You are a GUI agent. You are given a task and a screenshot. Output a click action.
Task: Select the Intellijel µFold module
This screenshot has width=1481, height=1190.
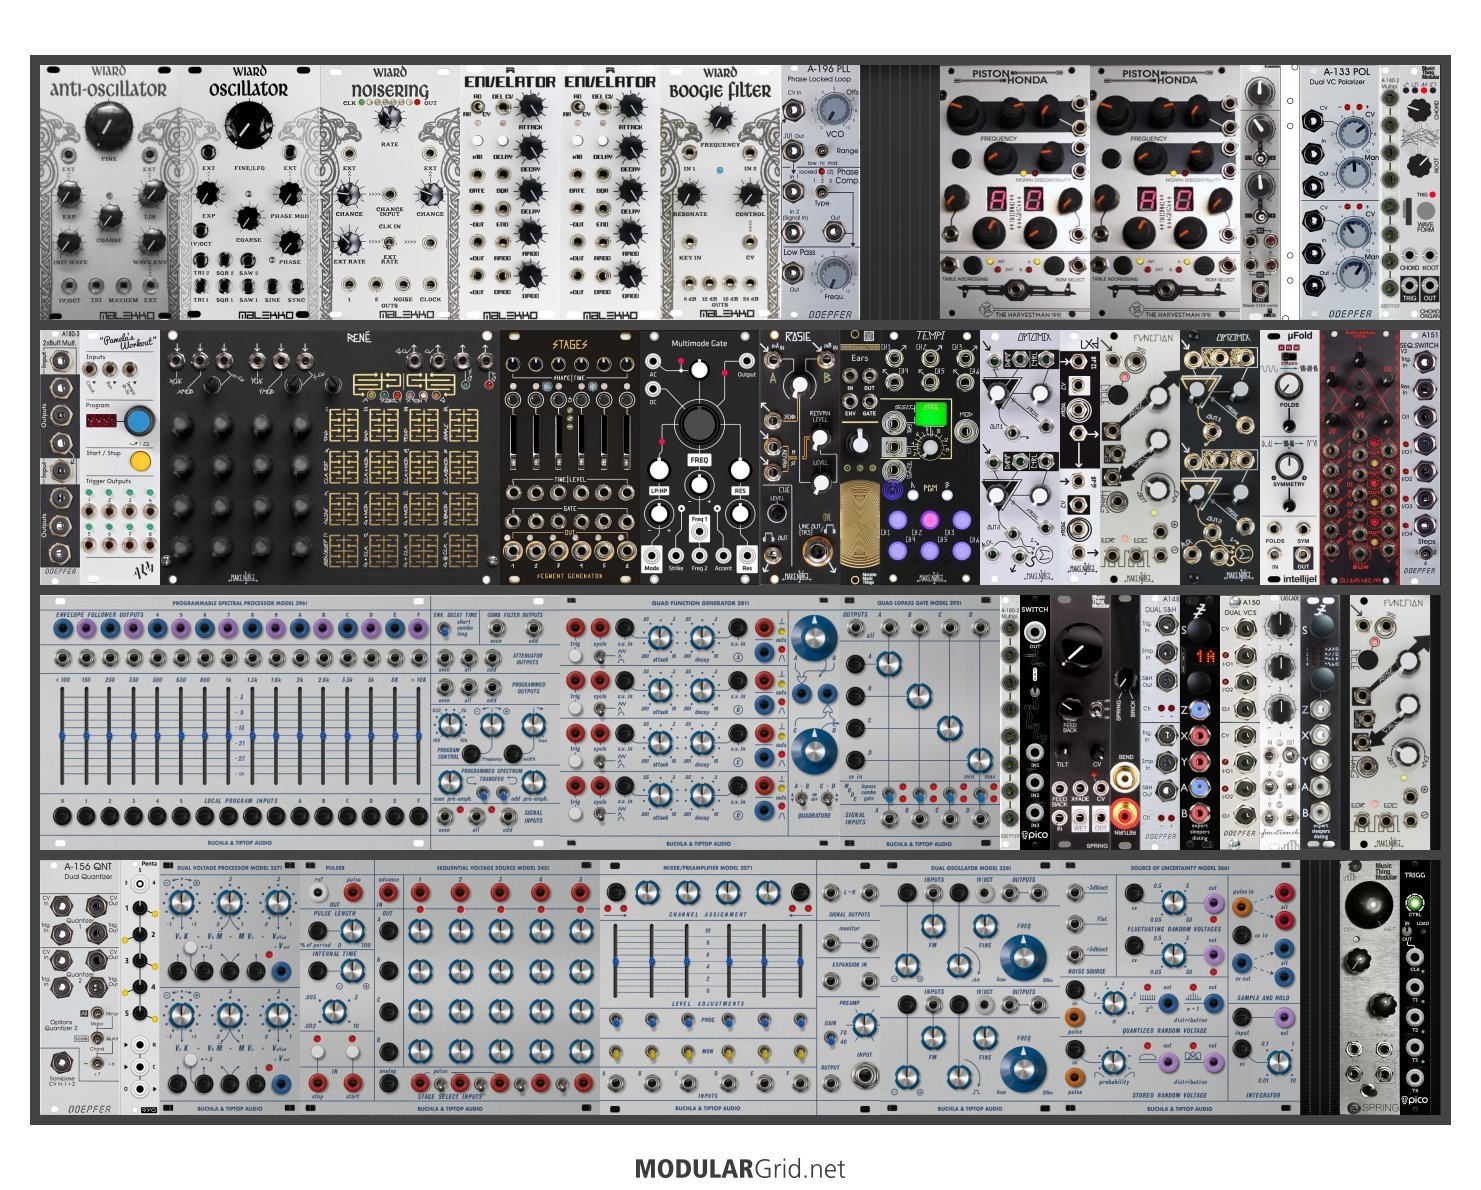tap(1290, 457)
